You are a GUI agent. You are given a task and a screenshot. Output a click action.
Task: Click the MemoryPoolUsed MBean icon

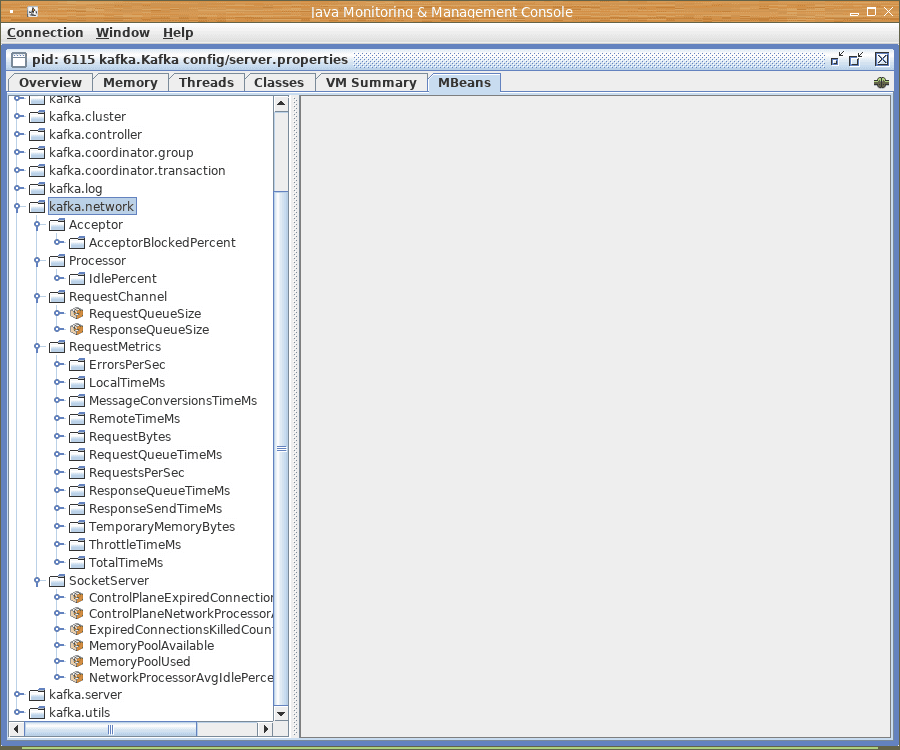click(76, 662)
